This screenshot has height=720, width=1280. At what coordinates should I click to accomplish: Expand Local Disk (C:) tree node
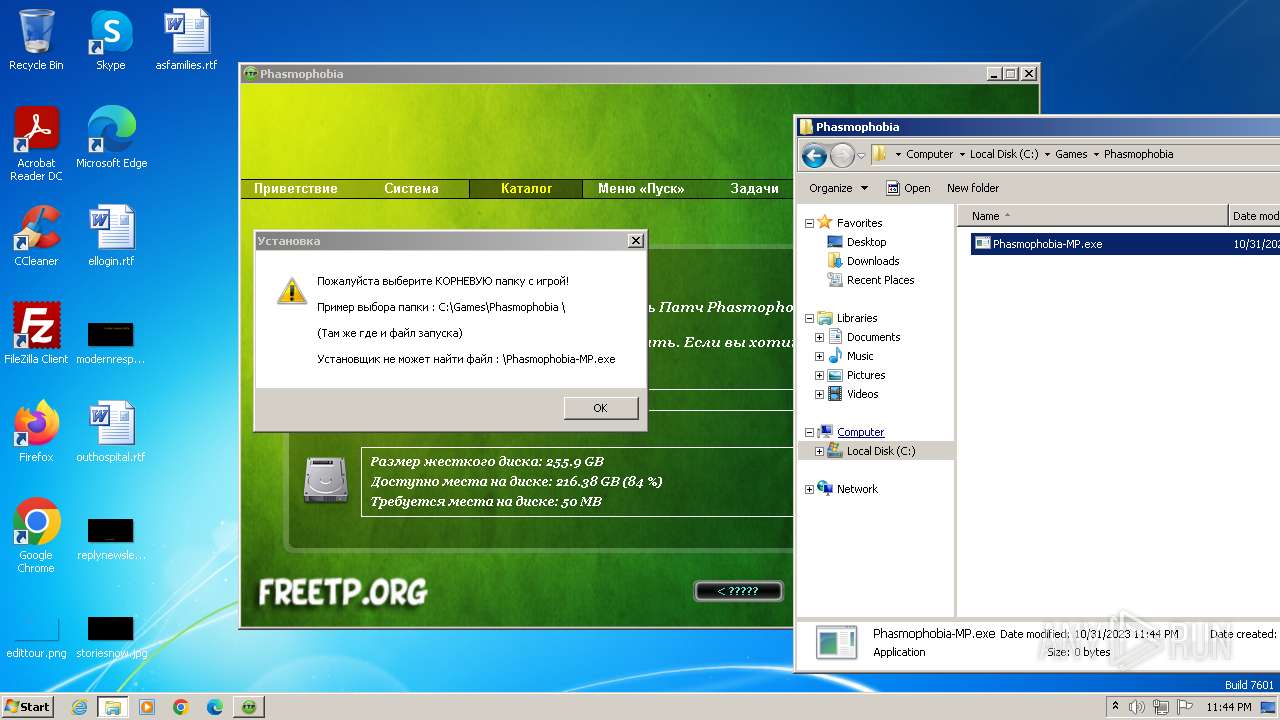[819, 451]
